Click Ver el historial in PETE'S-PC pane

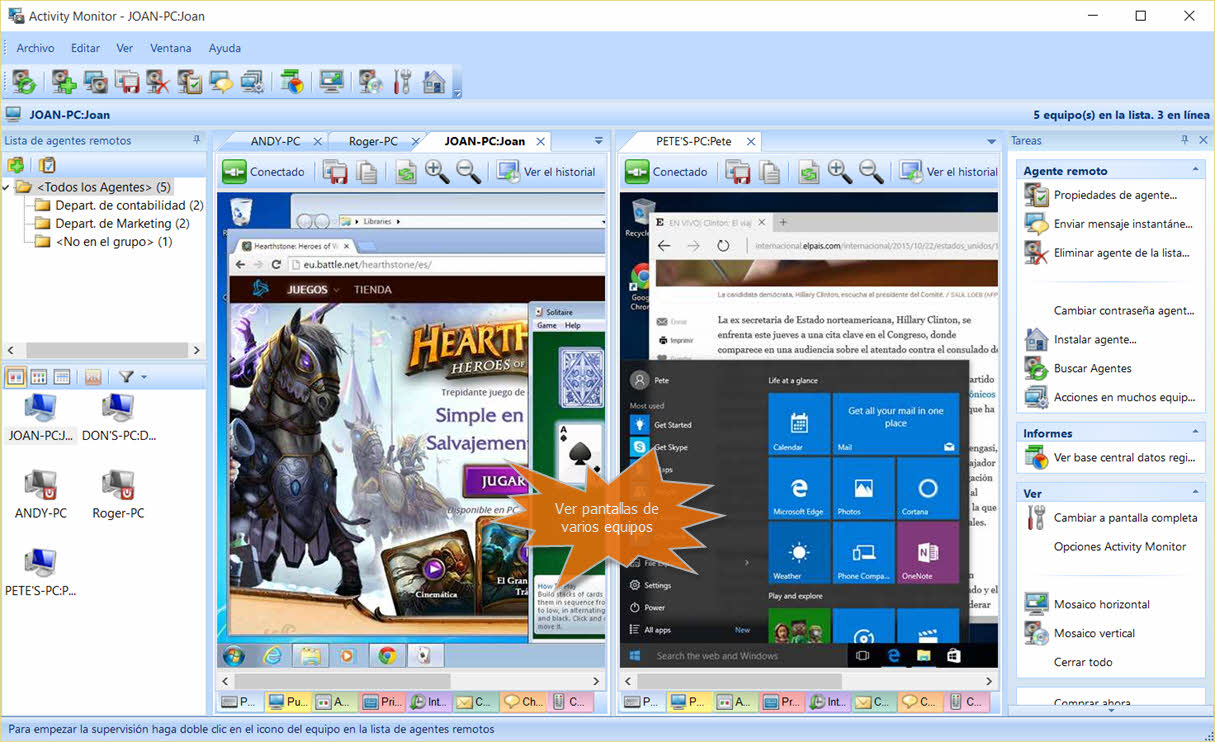(950, 172)
